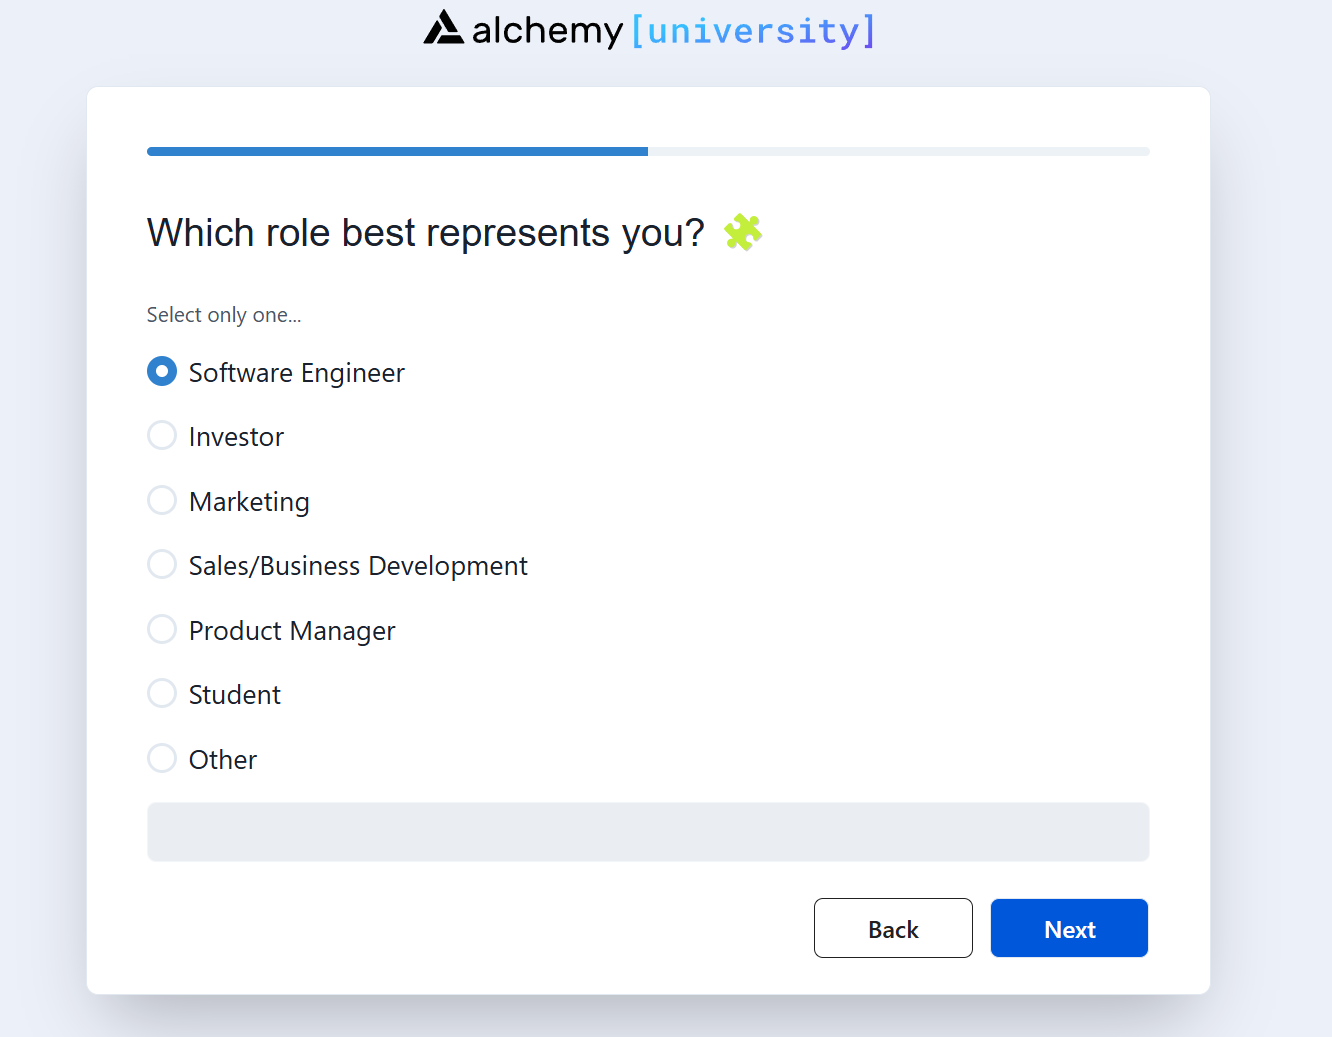Click the "Which role best represents you?" heading
This screenshot has height=1037, width=1332.
[426, 233]
